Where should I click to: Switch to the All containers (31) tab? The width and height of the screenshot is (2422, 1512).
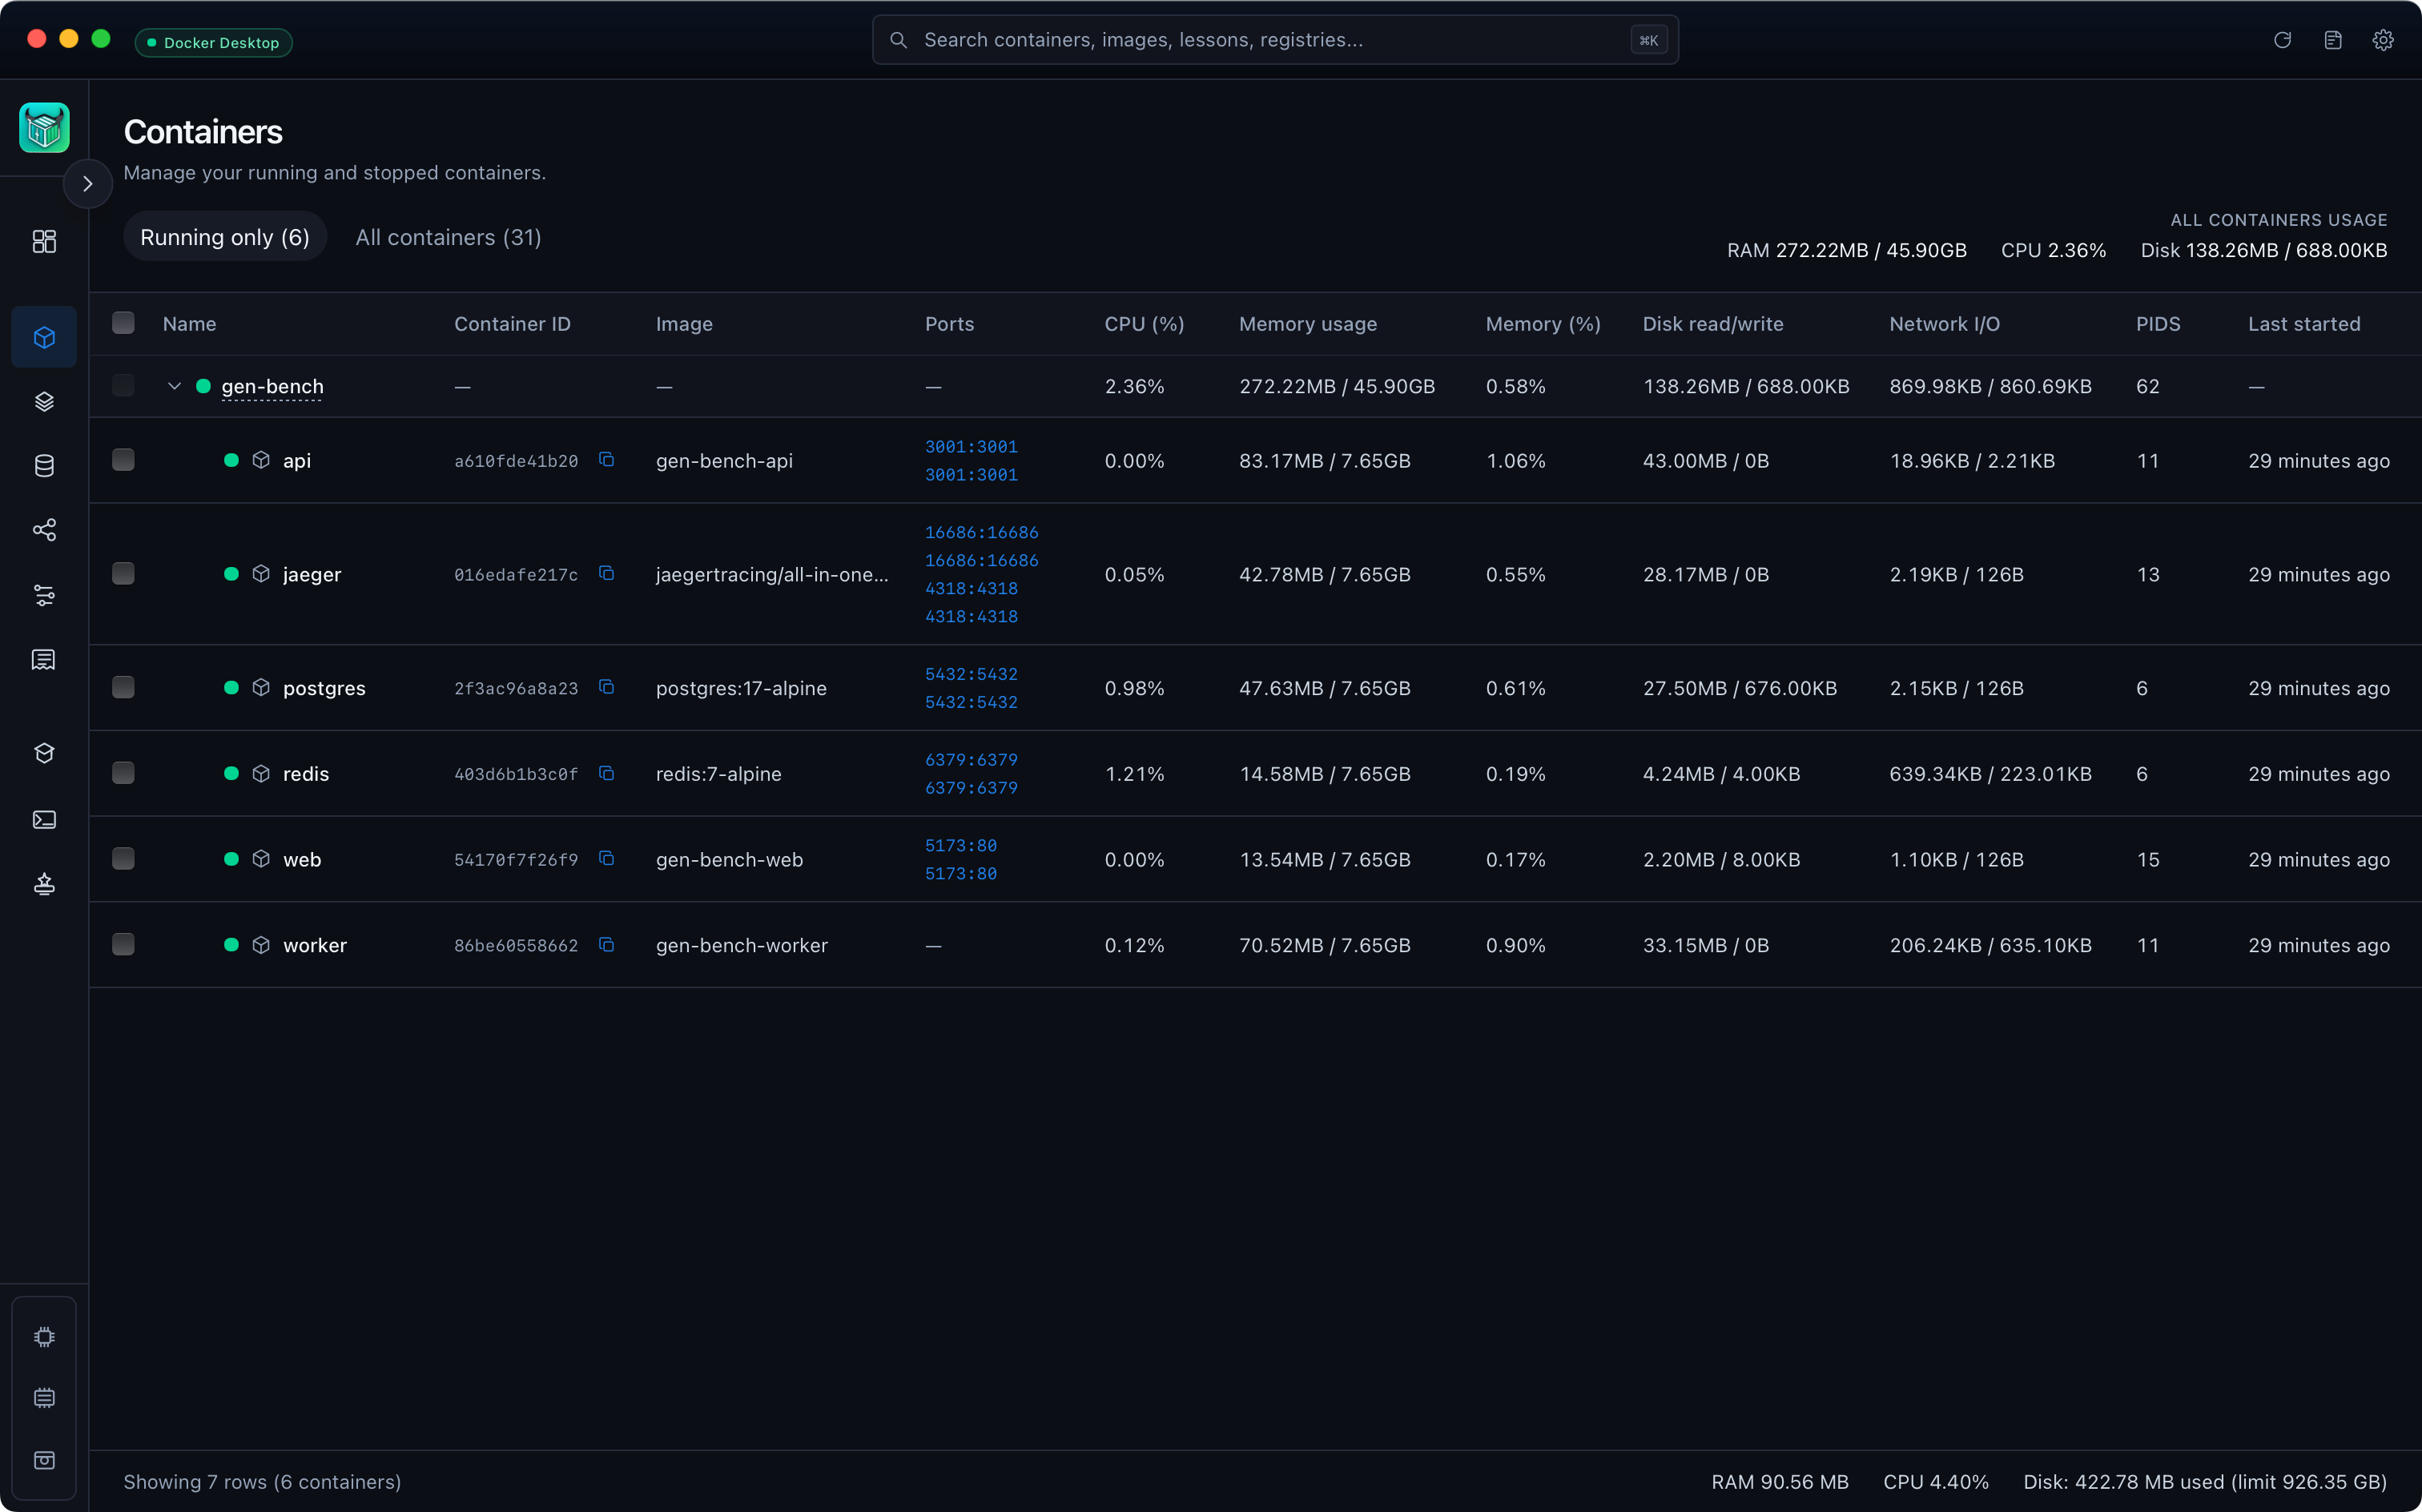[x=448, y=237]
